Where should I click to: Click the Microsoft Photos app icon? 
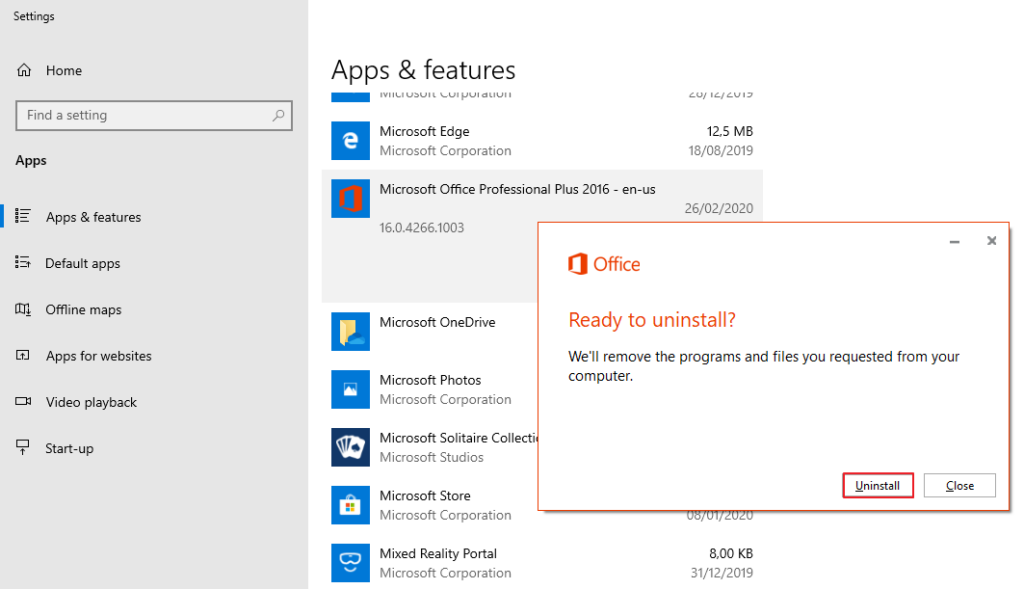tap(350, 389)
